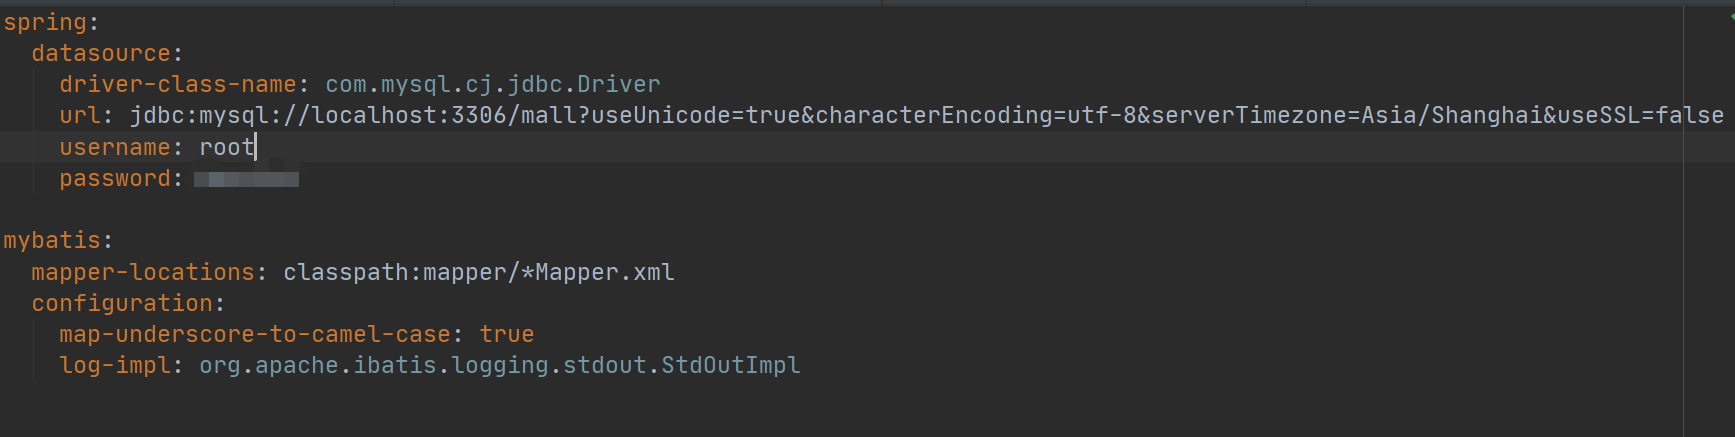Click the classpath:mapper/*Mapper.xml value
This screenshot has width=1735, height=437.
[x=478, y=272]
